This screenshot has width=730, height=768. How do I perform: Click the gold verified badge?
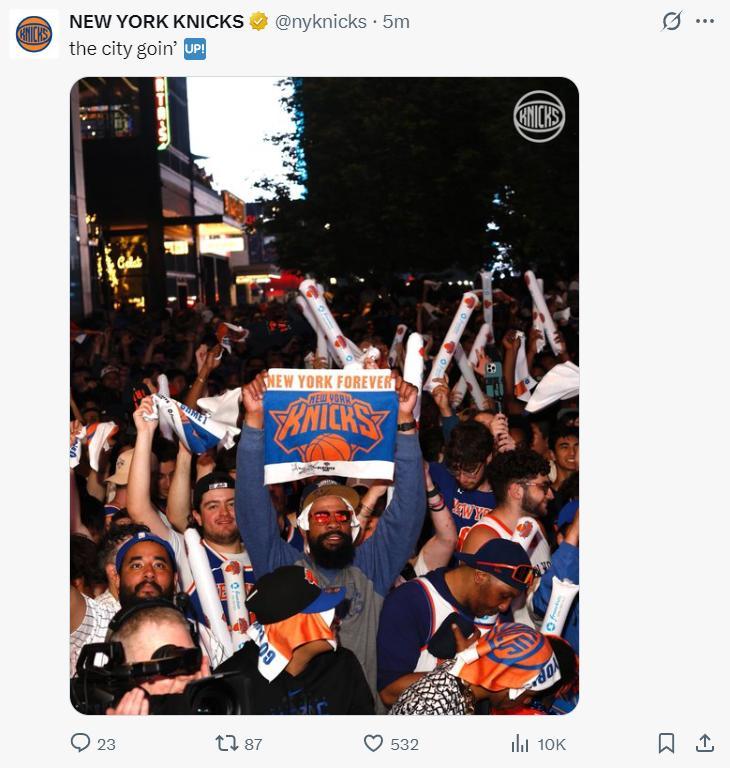(259, 22)
